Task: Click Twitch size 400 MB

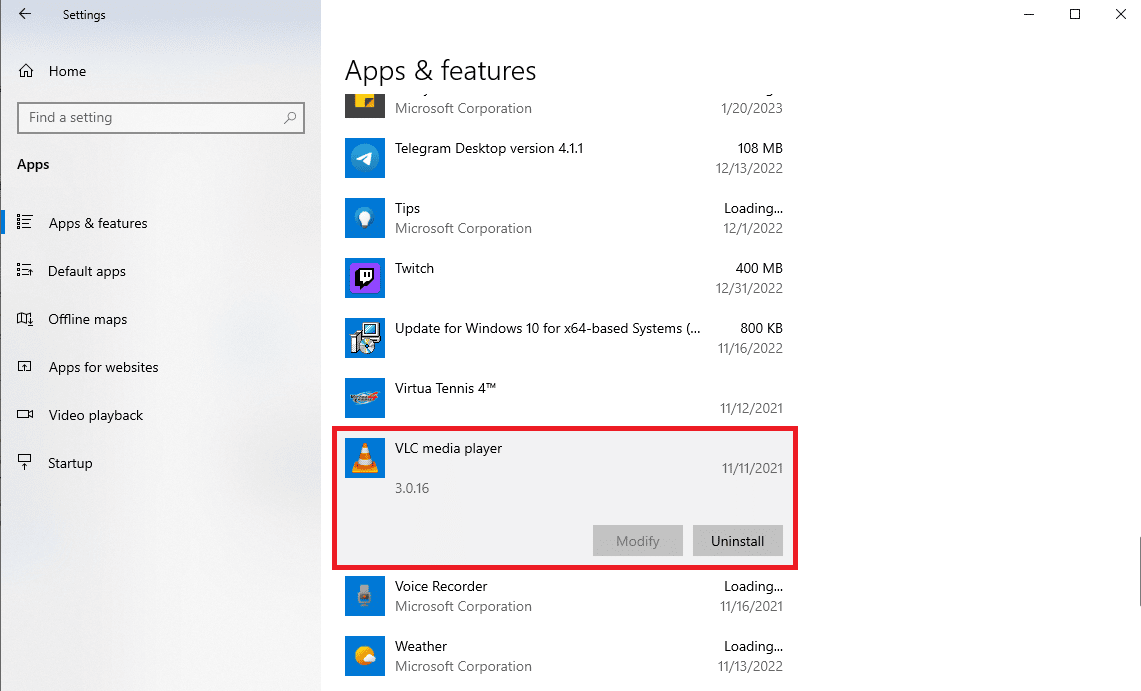Action: 759,268
